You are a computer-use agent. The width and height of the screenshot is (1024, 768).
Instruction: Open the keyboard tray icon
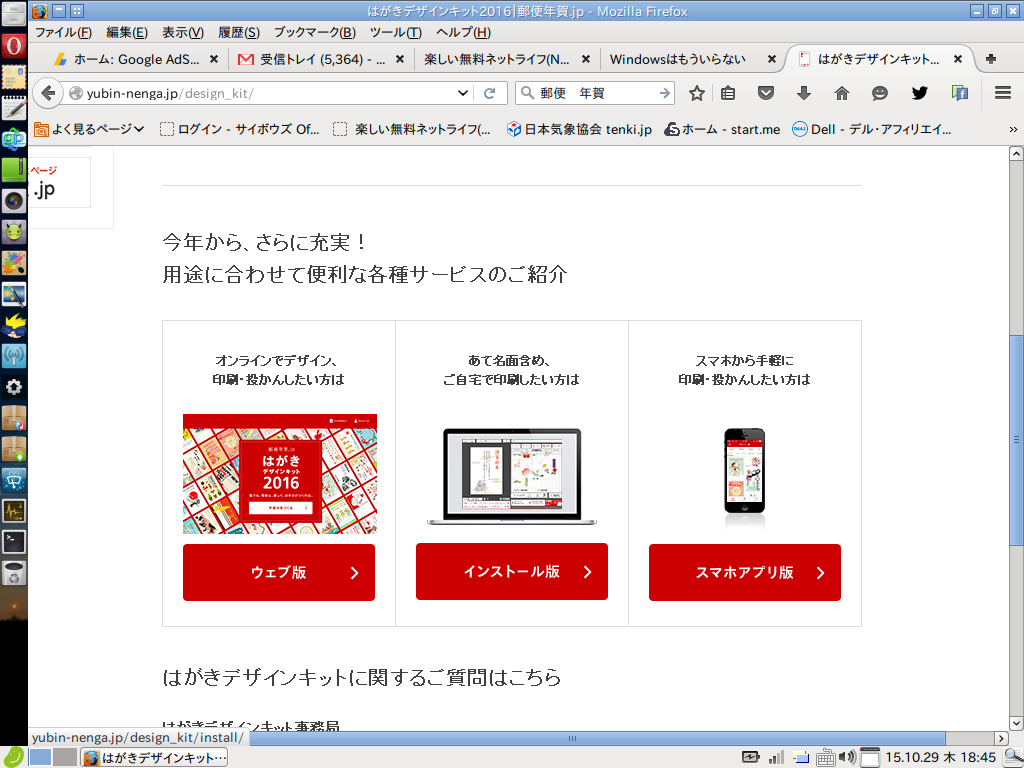[825, 758]
